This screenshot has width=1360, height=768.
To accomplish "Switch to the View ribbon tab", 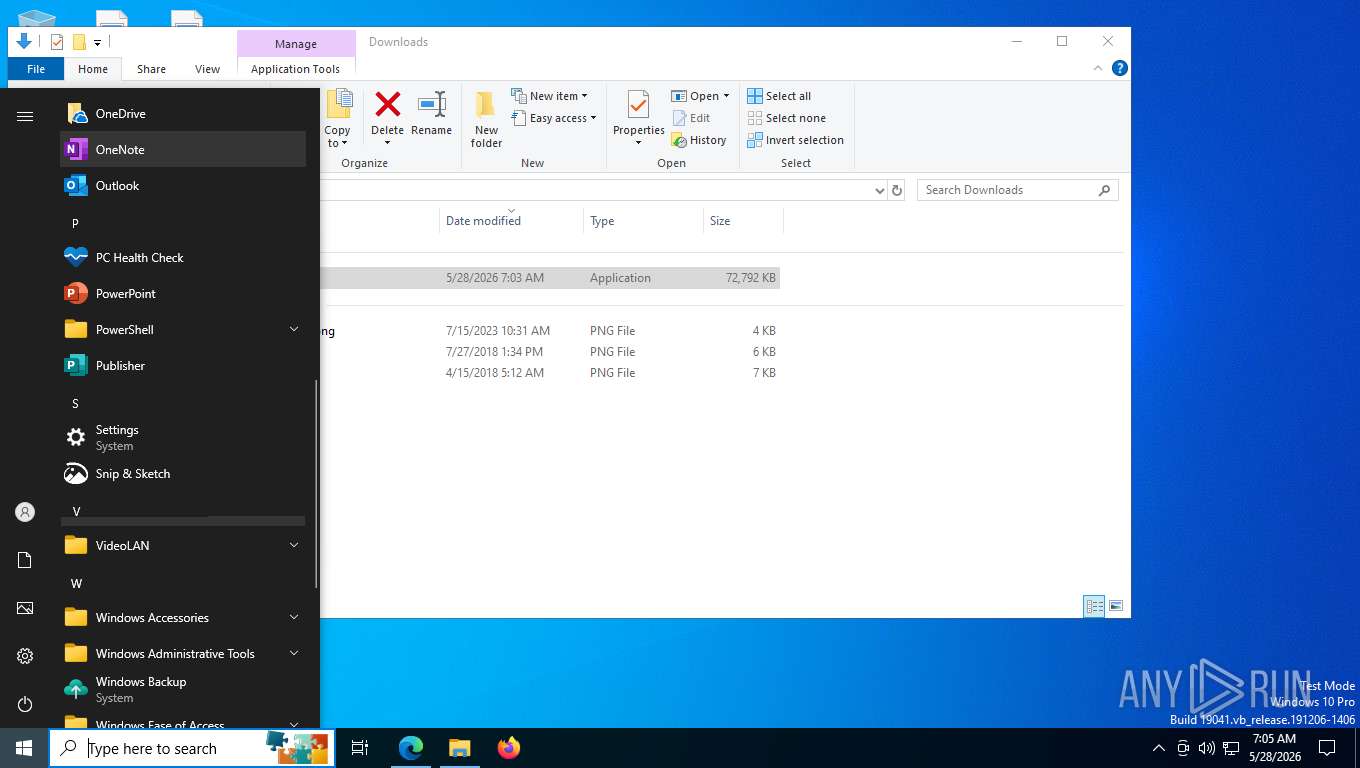I will pos(208,69).
